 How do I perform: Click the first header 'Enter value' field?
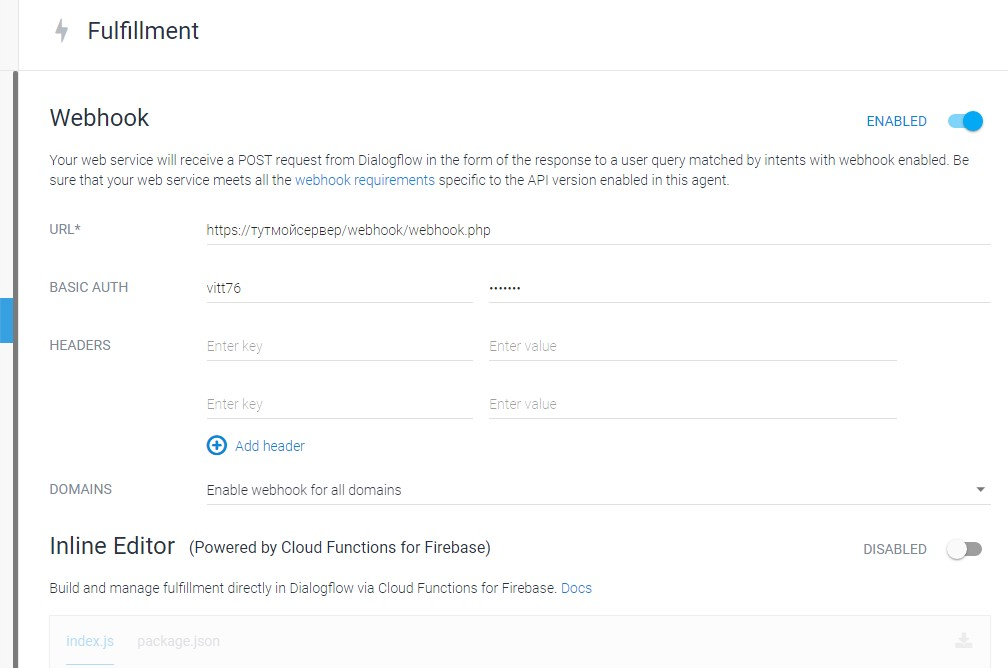click(692, 346)
